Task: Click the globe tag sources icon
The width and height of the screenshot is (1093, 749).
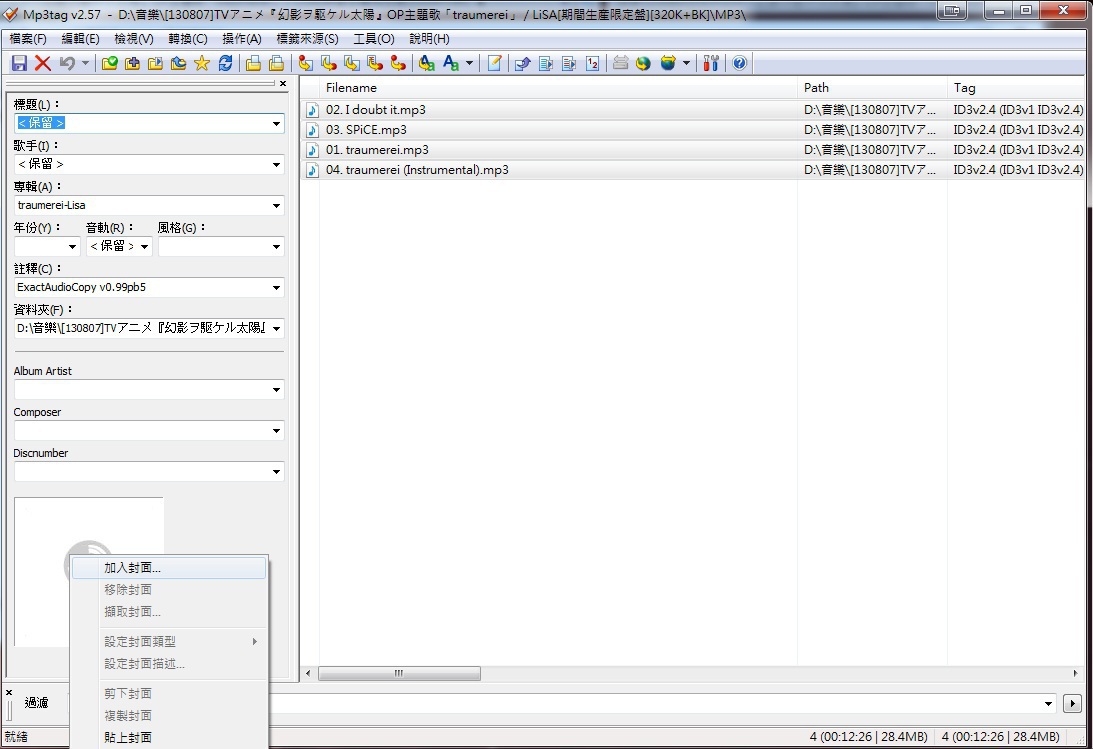Action: (x=643, y=63)
